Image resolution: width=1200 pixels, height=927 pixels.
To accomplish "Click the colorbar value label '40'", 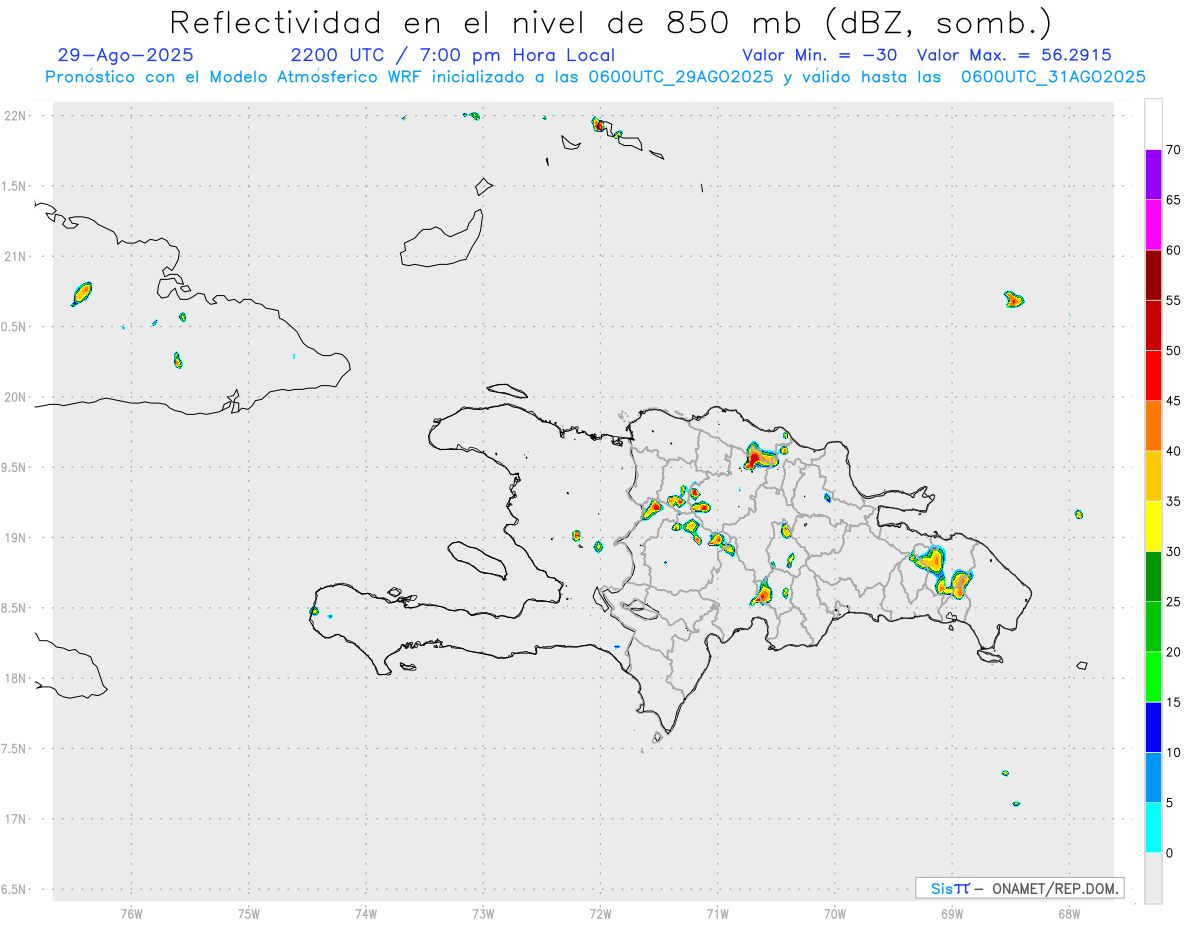I will [1175, 451].
